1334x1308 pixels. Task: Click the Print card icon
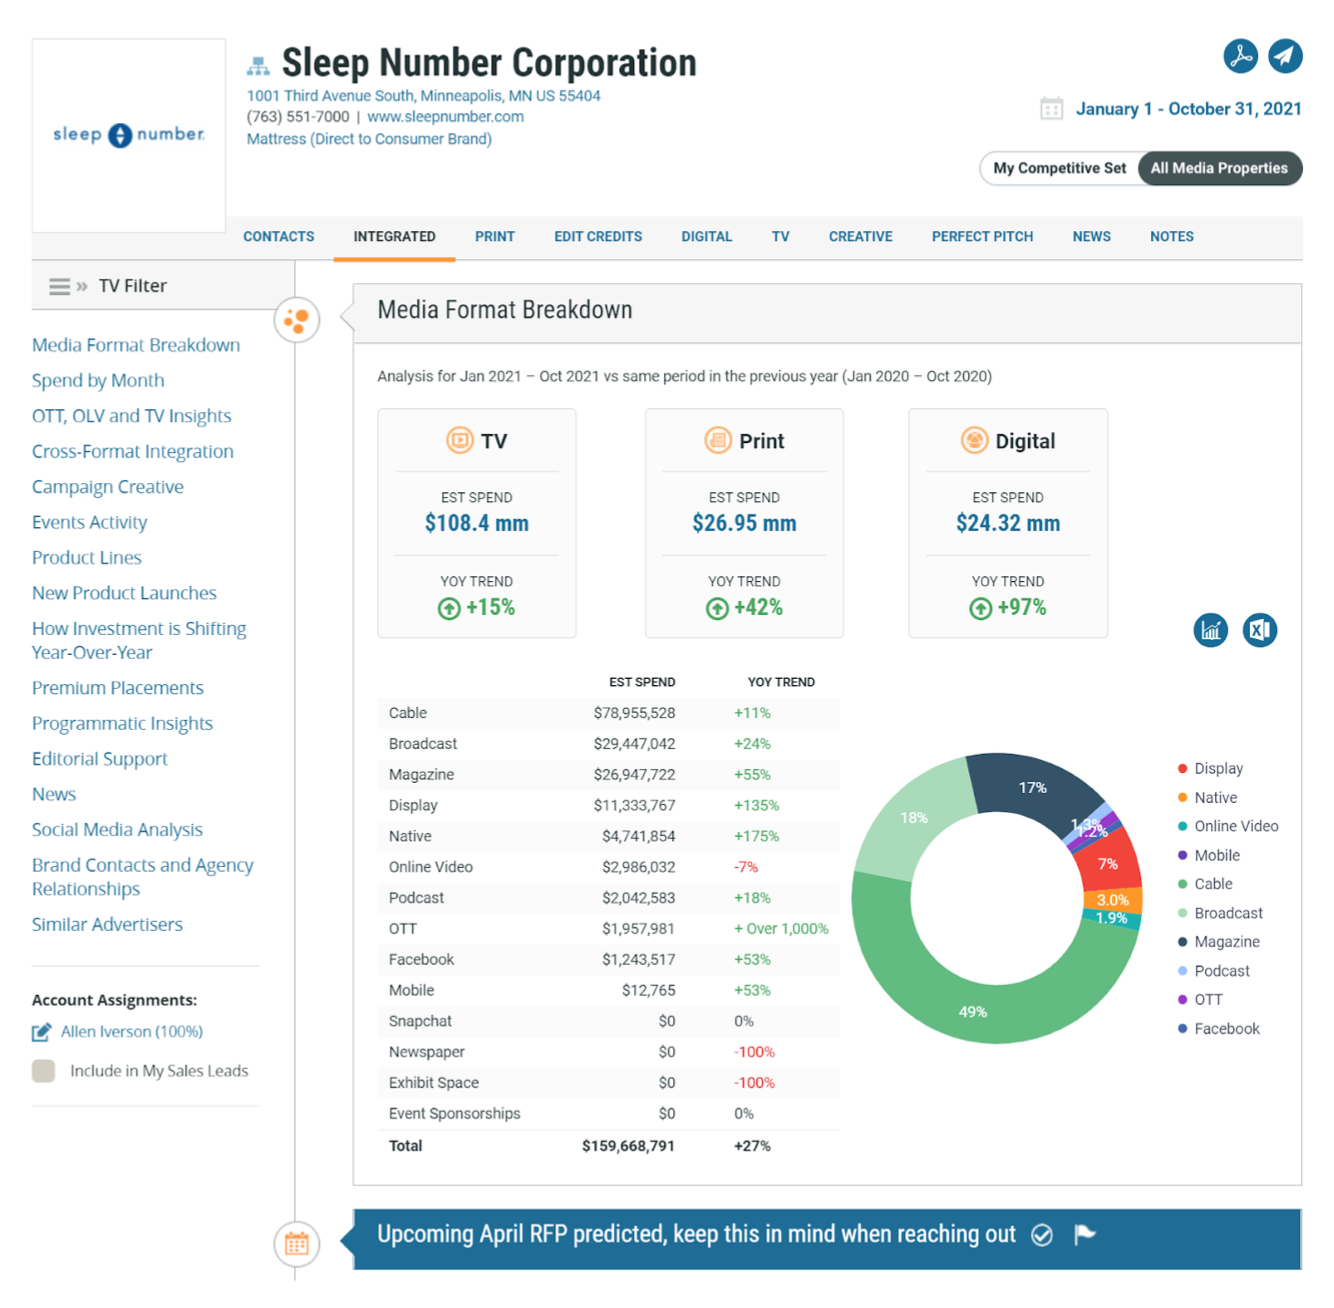(x=718, y=440)
